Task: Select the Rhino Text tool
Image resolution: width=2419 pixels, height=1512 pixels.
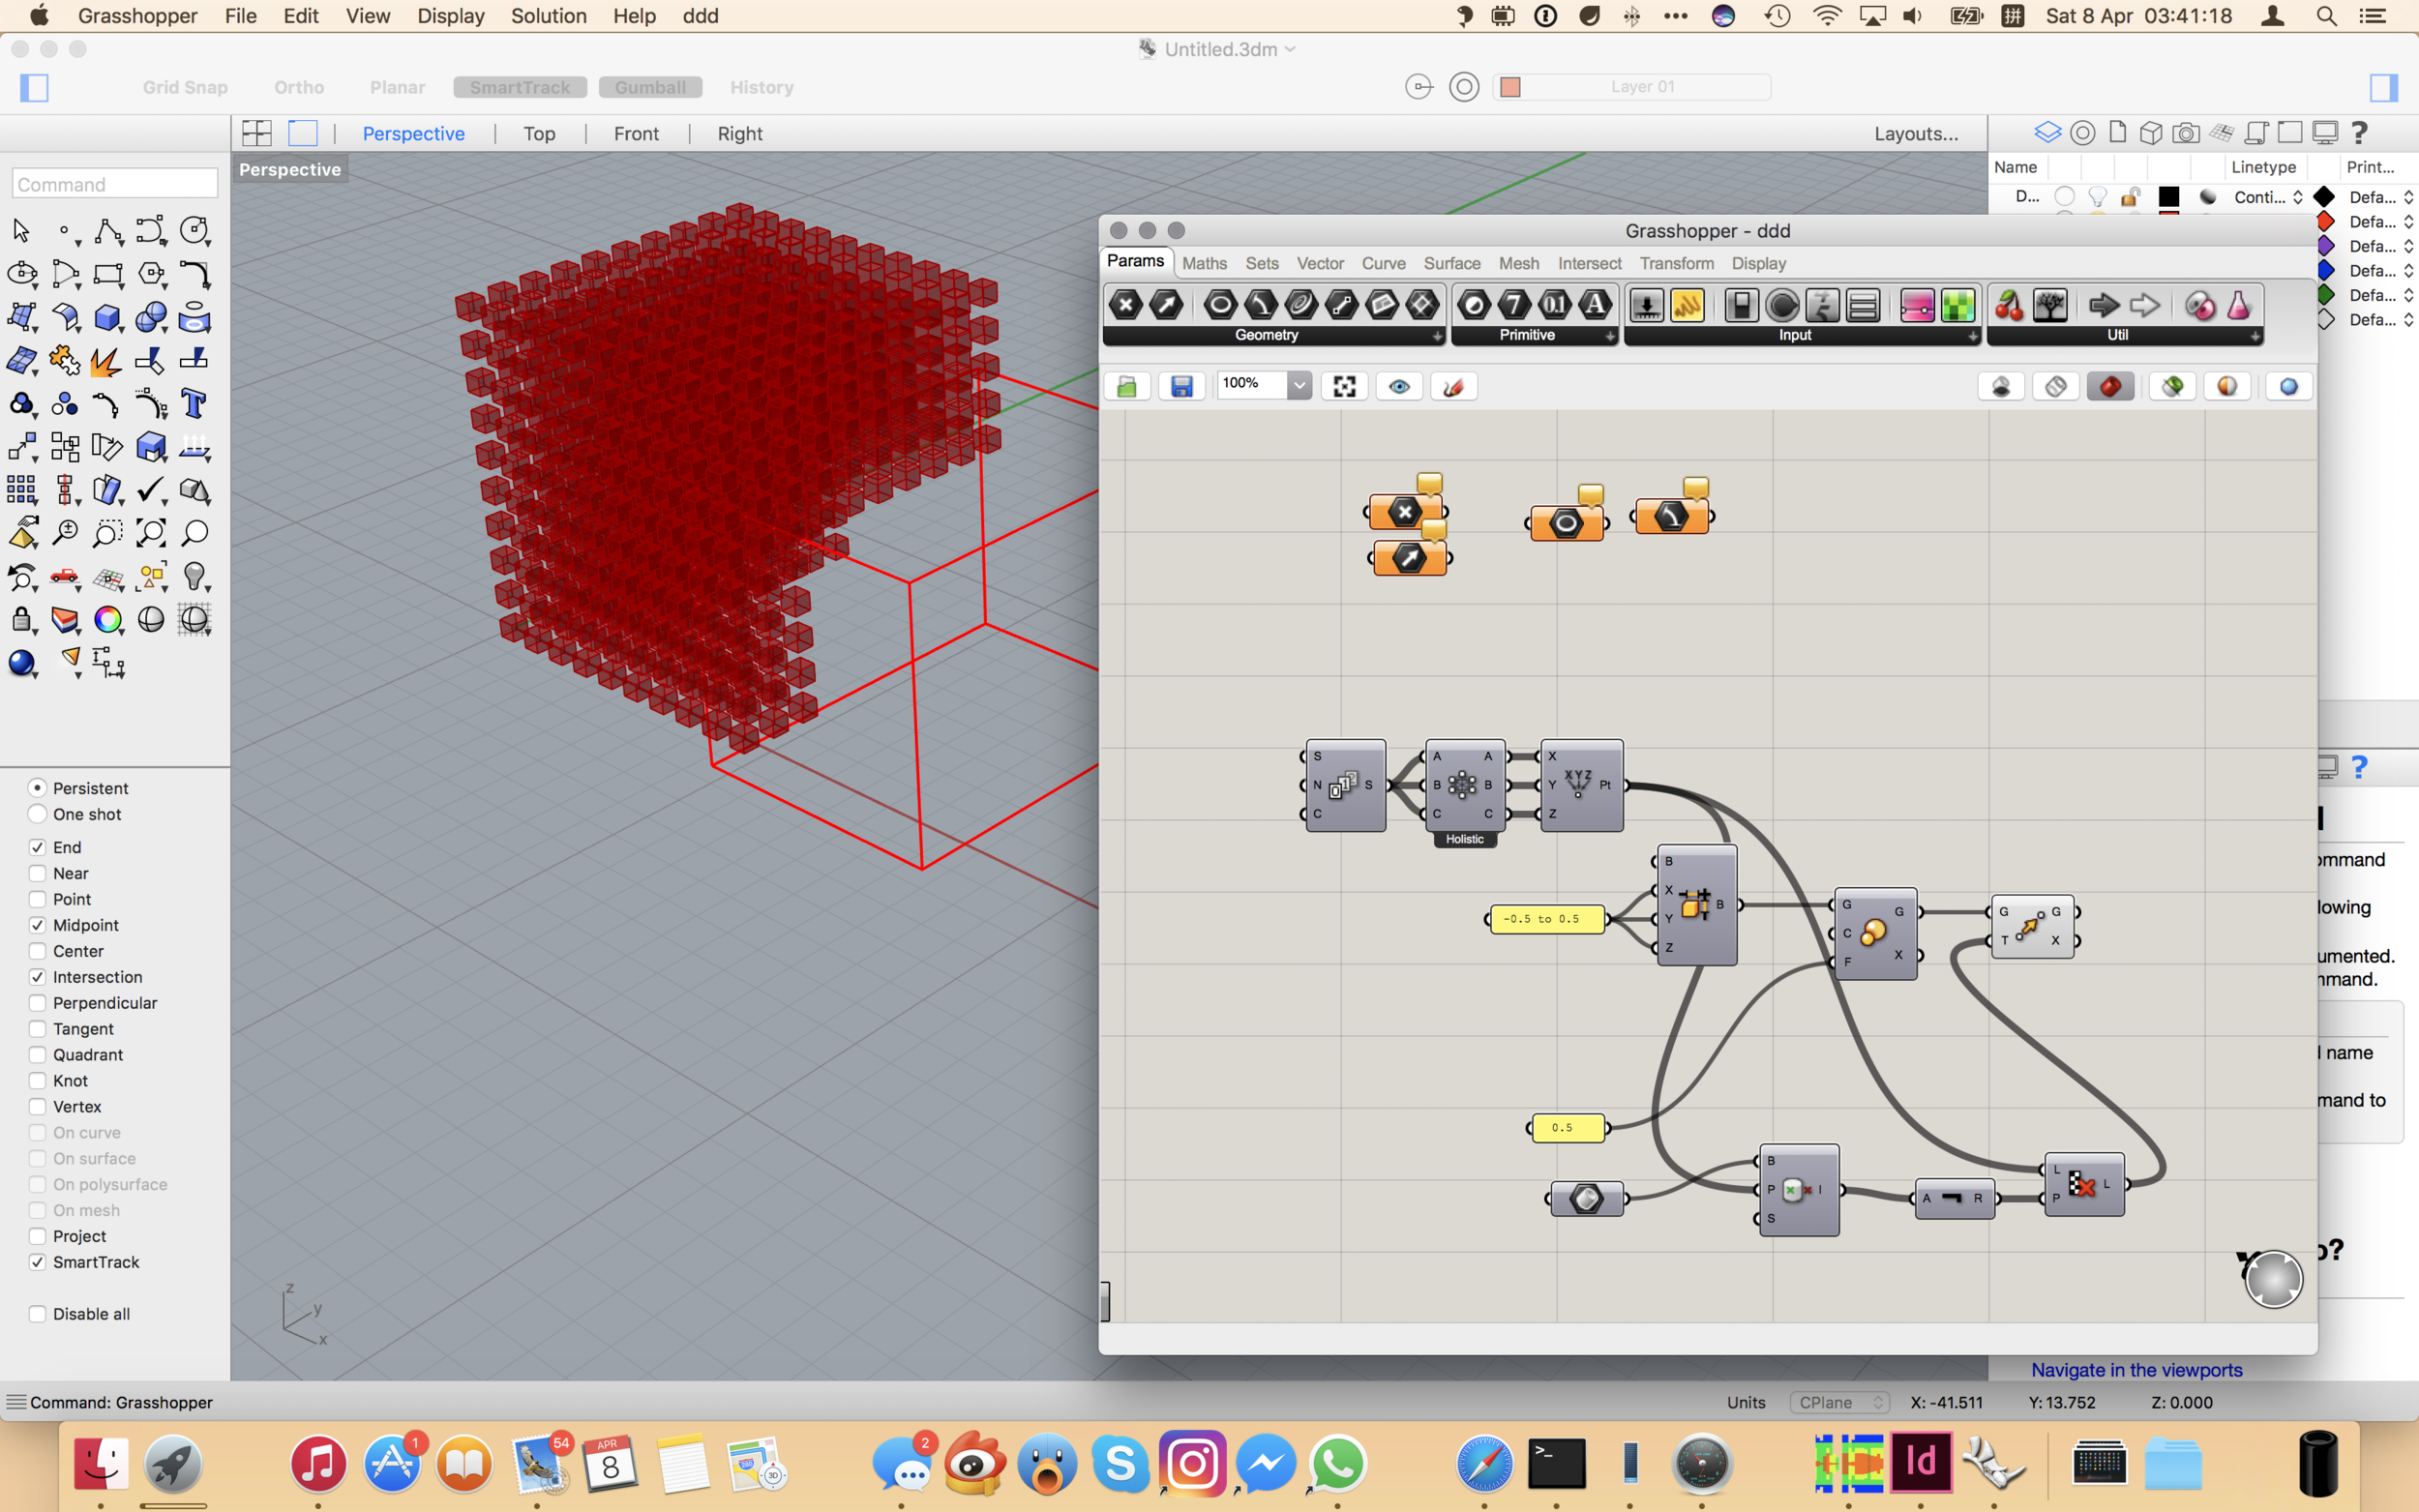Action: coord(194,404)
